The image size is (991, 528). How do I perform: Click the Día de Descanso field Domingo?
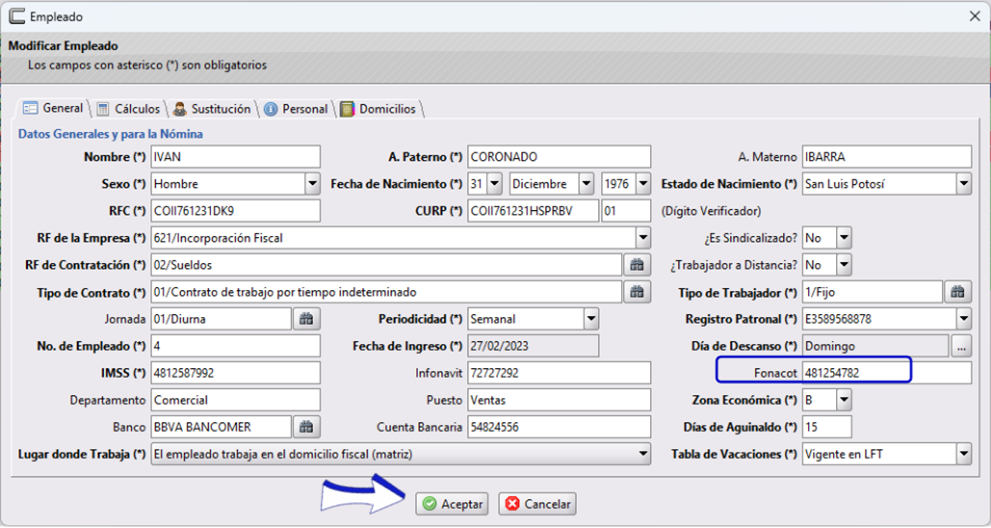(876, 347)
